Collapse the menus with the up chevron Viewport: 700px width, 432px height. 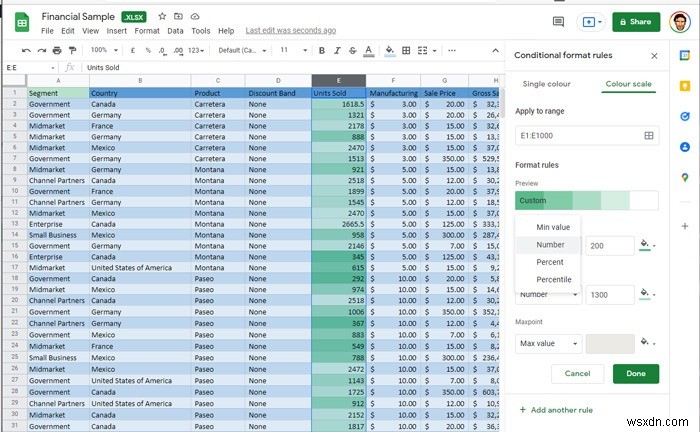(x=496, y=50)
